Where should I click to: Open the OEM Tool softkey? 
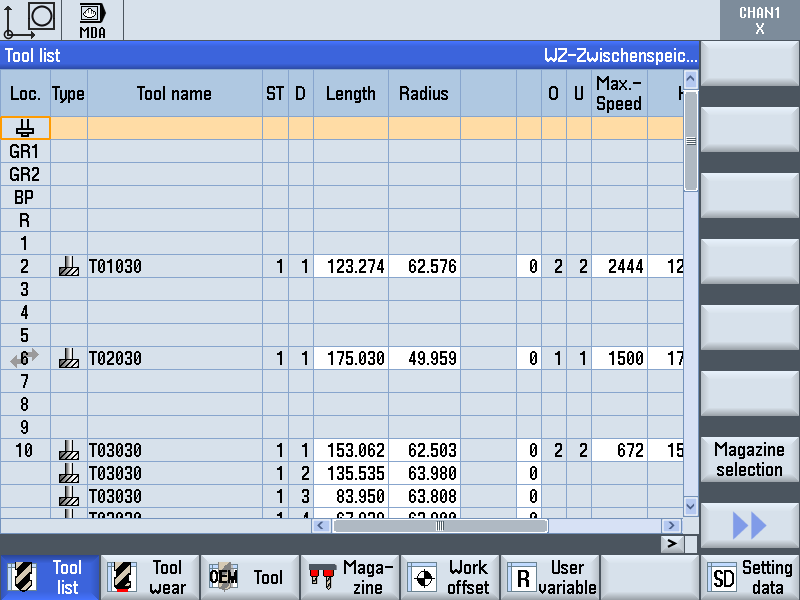click(x=249, y=577)
